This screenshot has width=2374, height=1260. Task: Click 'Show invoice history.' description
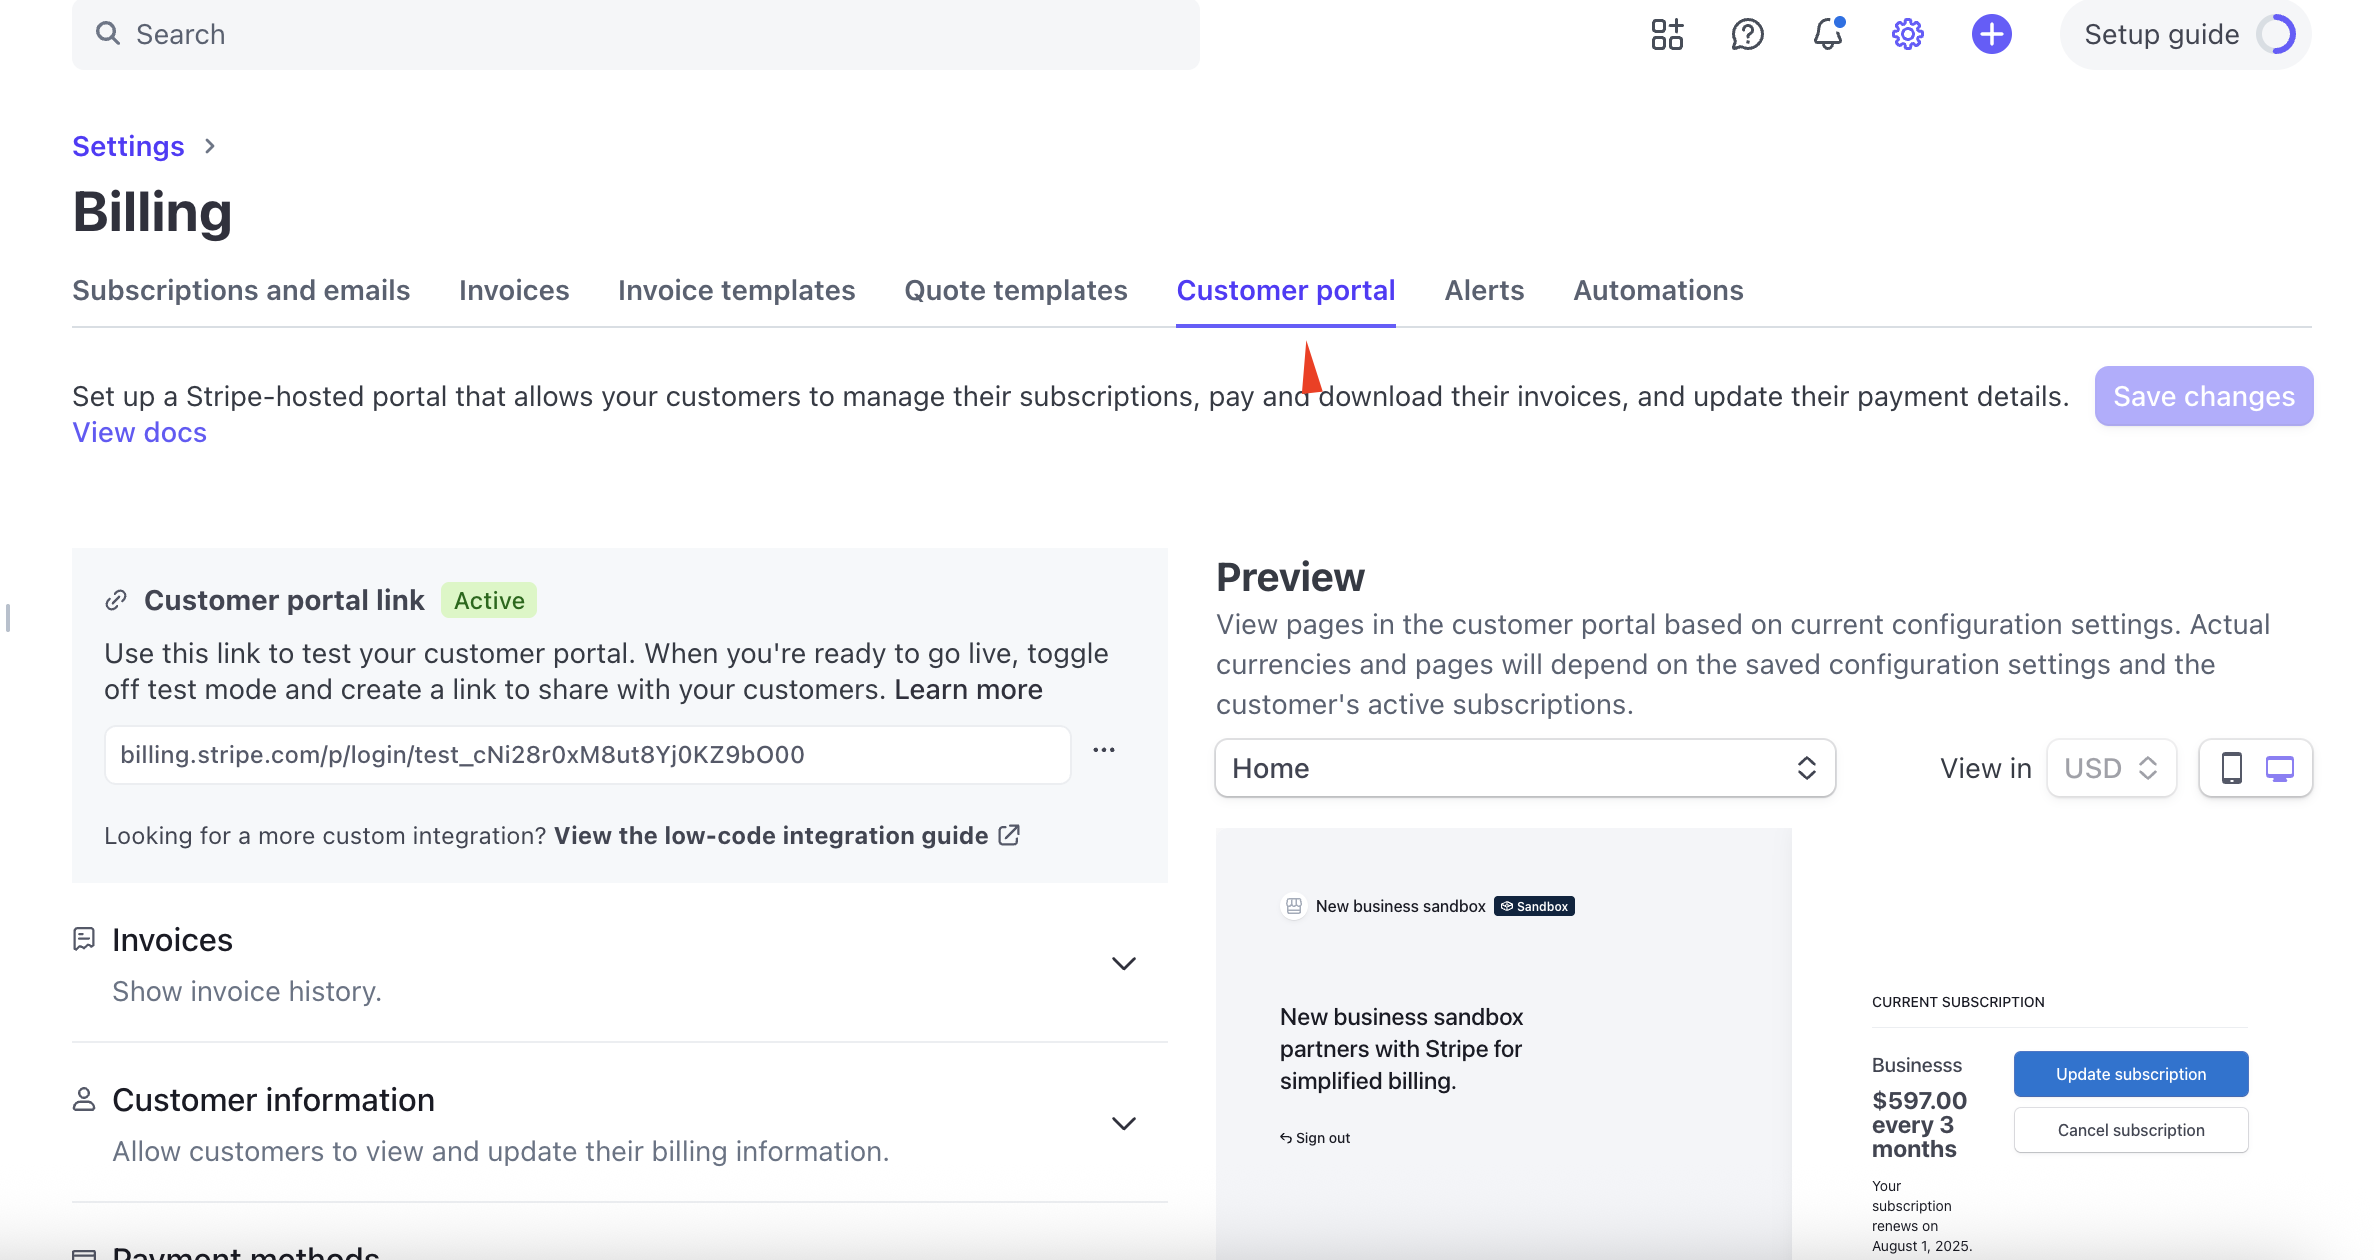[x=247, y=991]
